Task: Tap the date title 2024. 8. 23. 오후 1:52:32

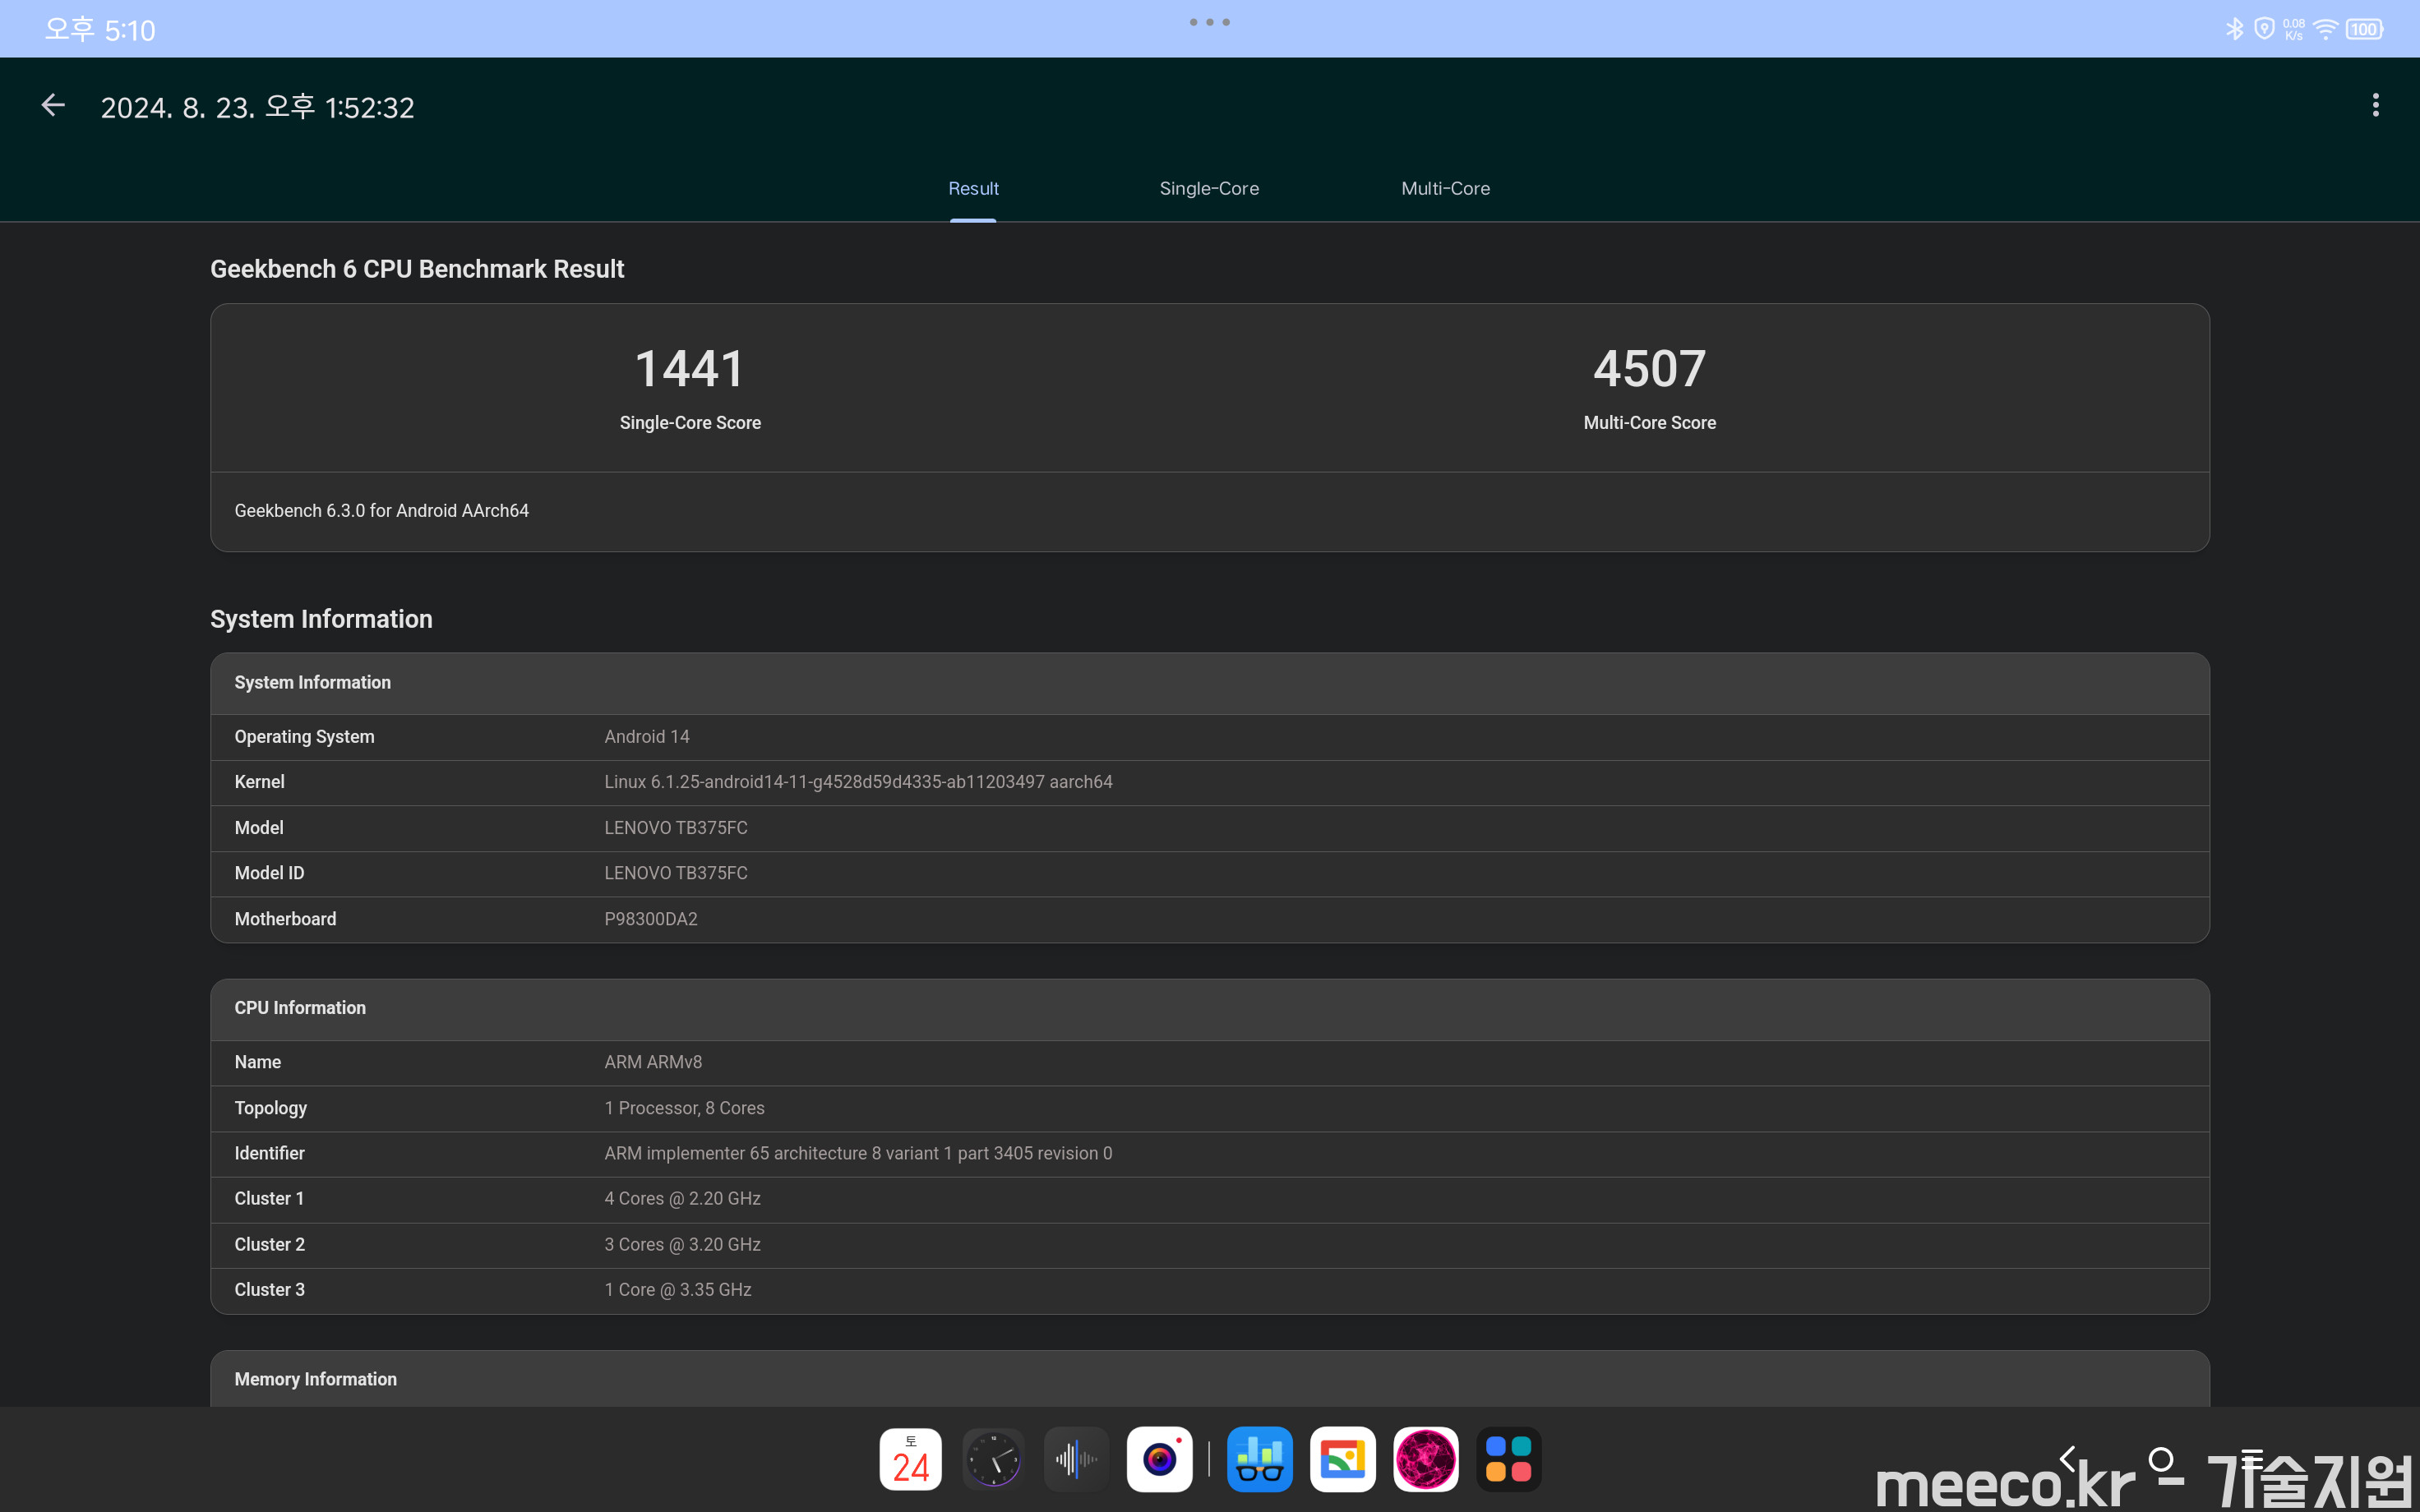Action: (x=257, y=107)
